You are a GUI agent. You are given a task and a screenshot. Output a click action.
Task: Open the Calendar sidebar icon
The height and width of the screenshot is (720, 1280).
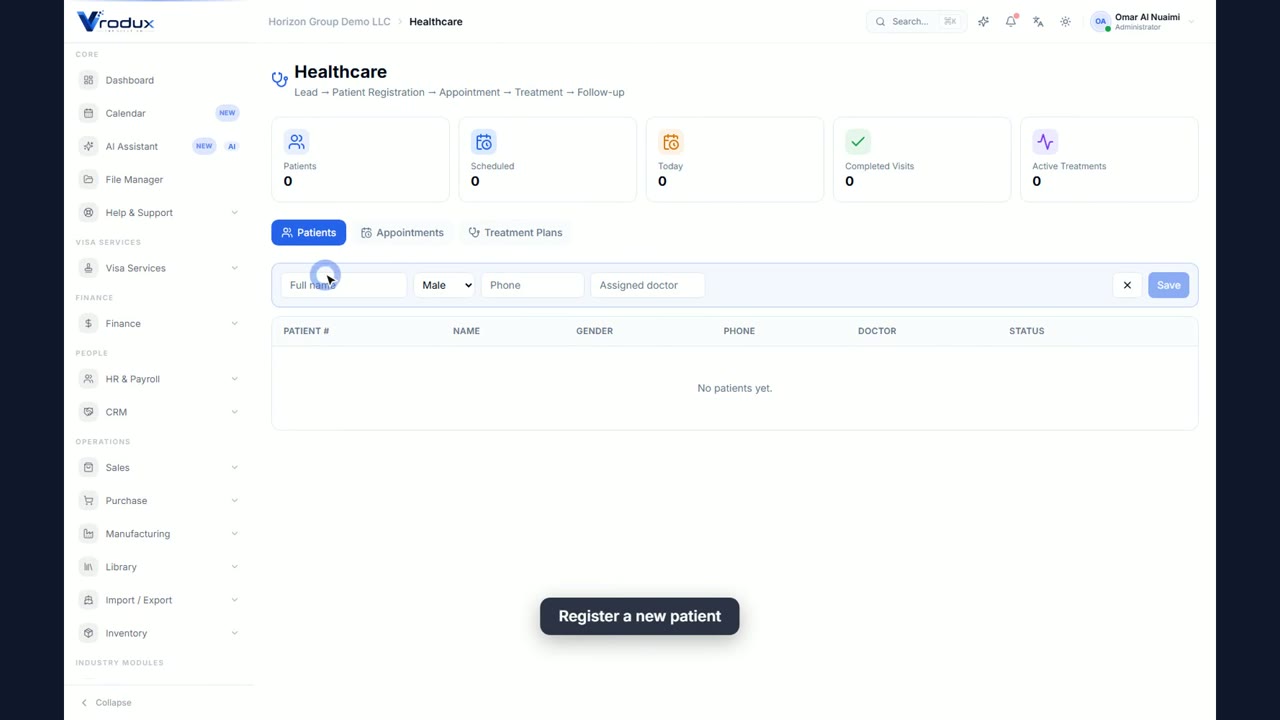tap(88, 113)
